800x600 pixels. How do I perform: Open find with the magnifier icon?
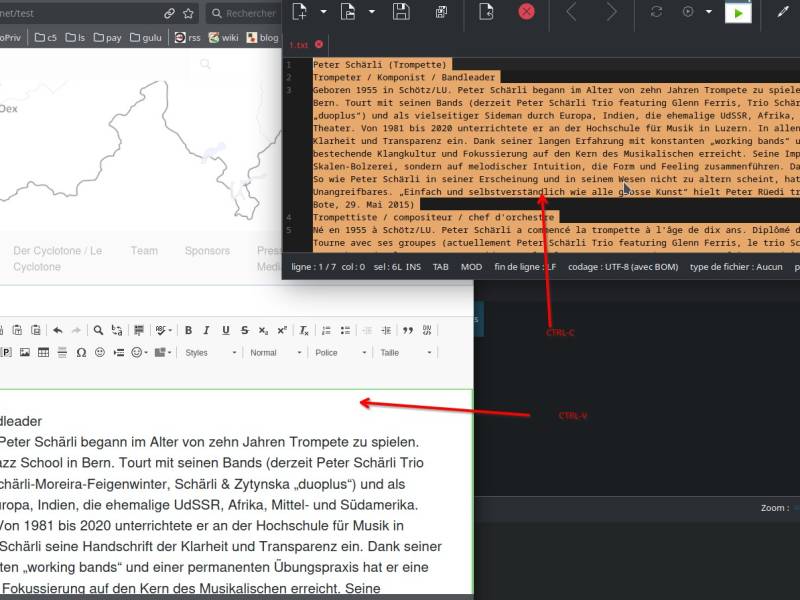point(98,331)
